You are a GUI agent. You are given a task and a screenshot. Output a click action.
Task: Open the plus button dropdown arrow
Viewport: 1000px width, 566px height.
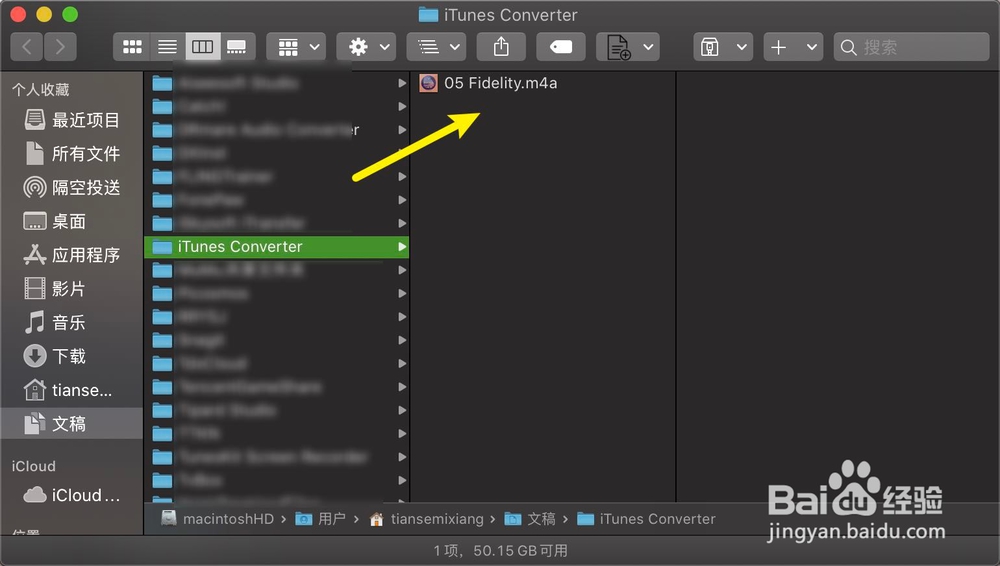[811, 47]
